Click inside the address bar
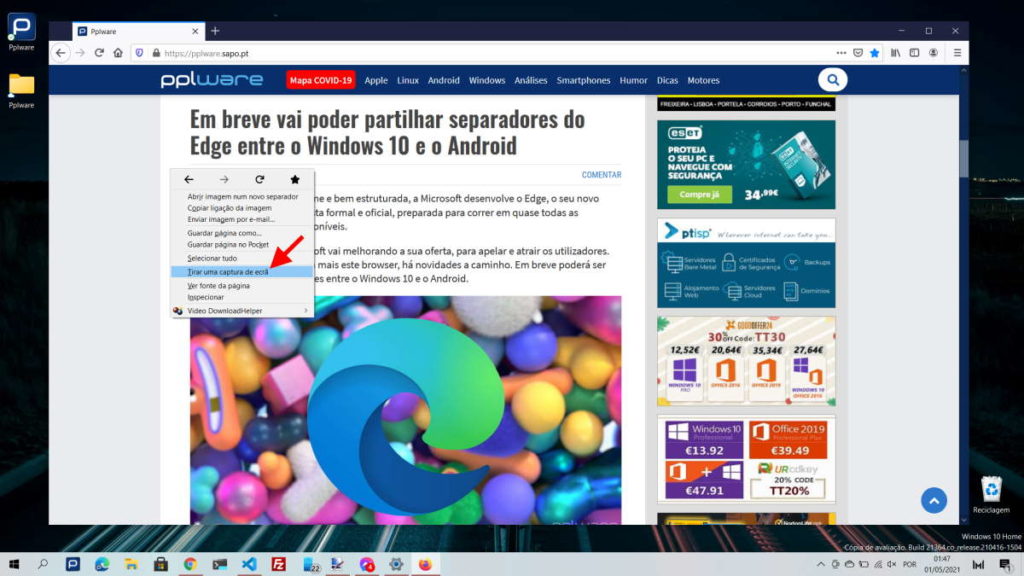This screenshot has height=576, width=1024. (x=400, y=52)
